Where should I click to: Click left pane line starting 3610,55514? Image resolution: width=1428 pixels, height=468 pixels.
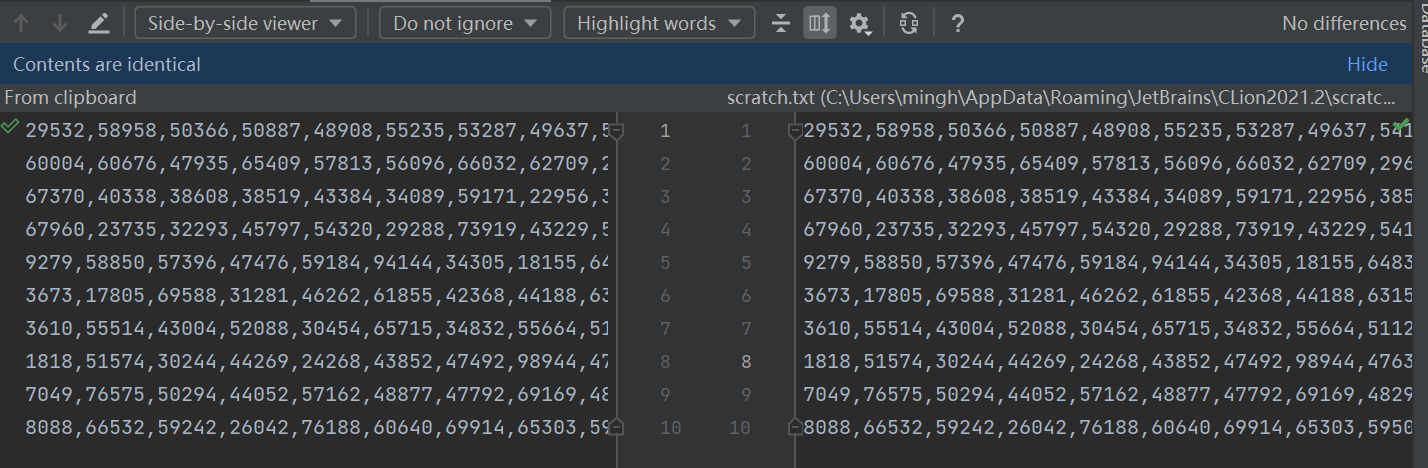click(x=317, y=329)
